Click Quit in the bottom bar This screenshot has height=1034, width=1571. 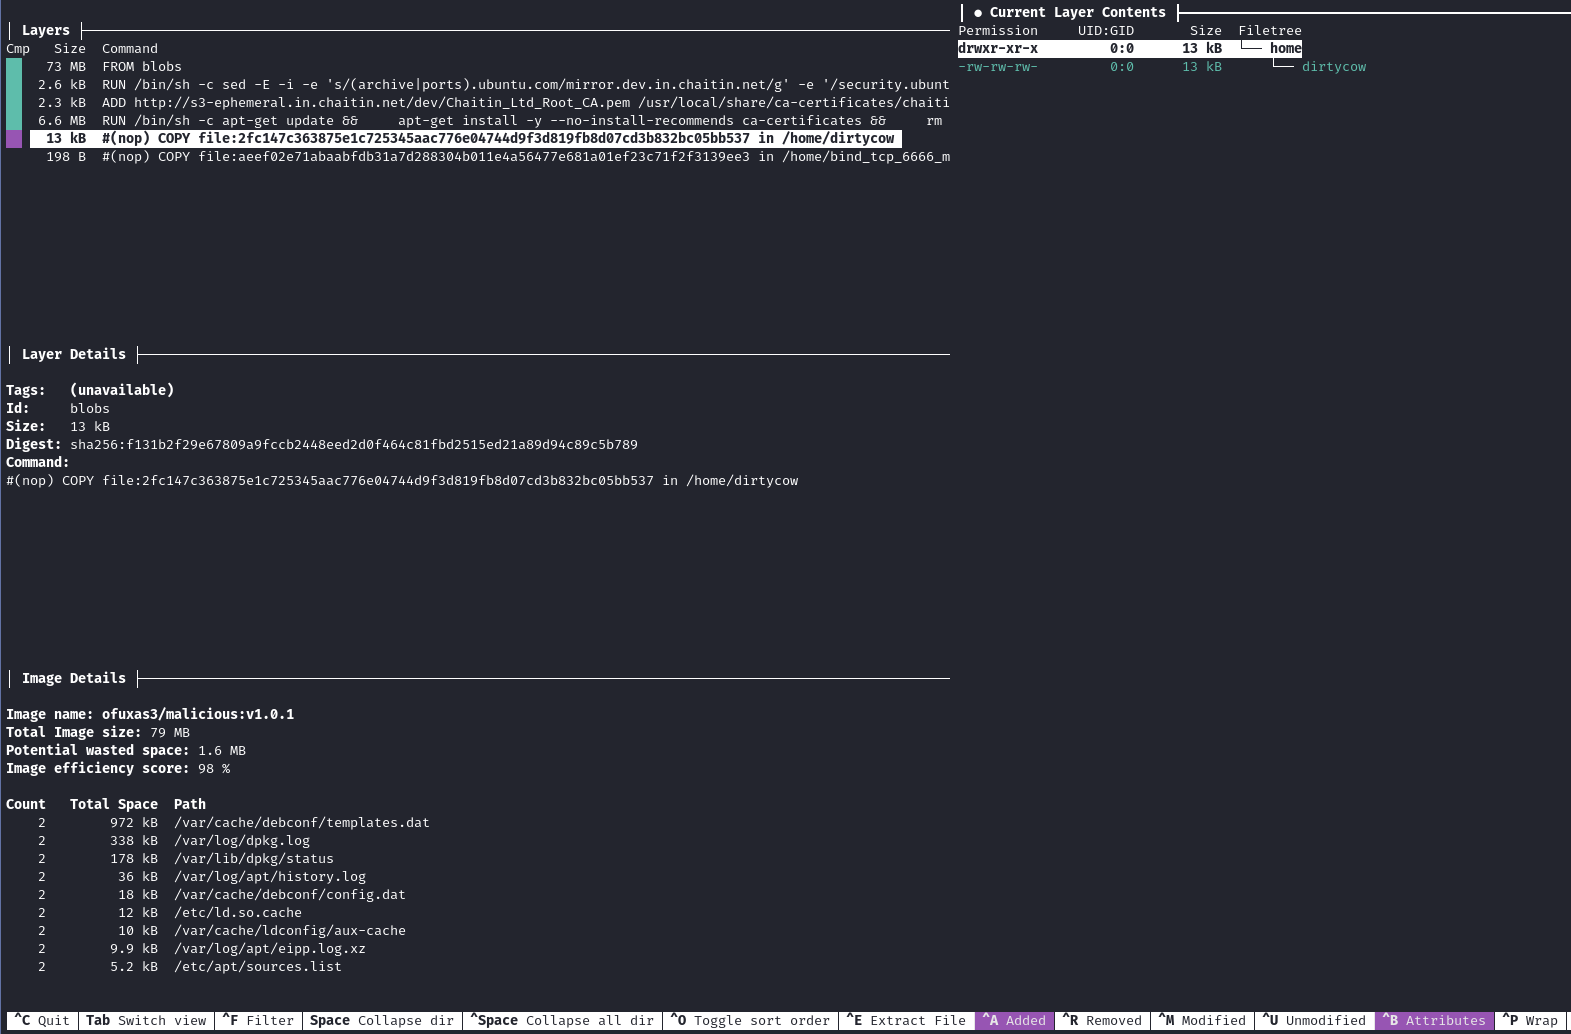(42, 1021)
